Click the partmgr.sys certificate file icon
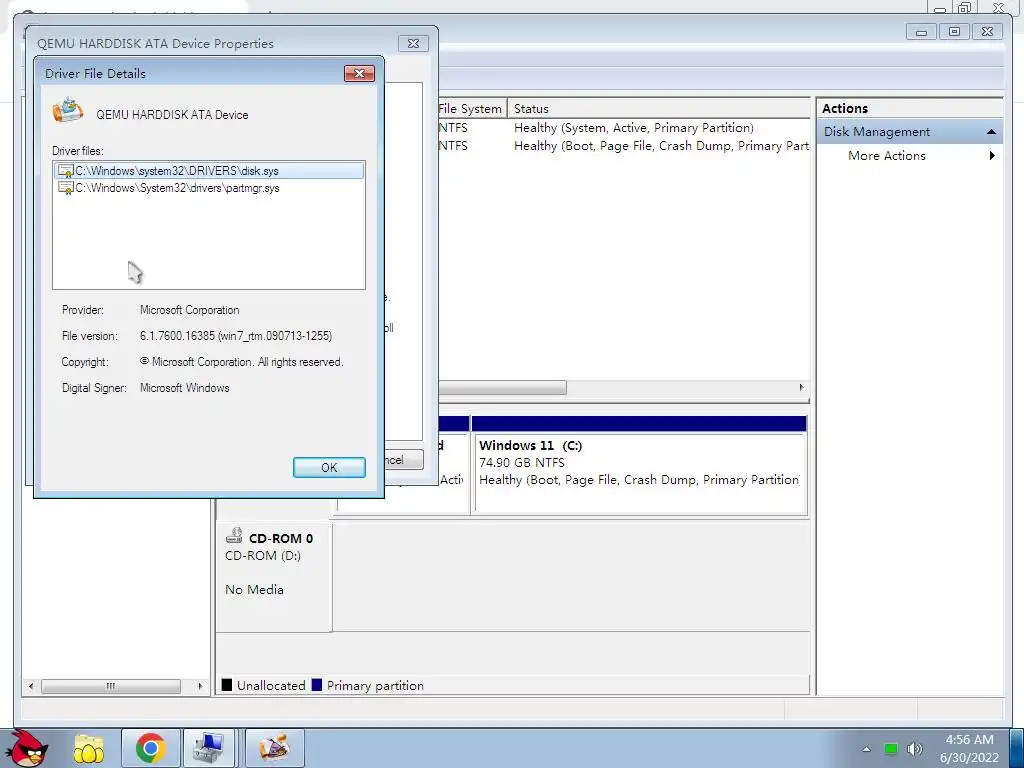The width and height of the screenshot is (1024, 768). tap(65, 188)
